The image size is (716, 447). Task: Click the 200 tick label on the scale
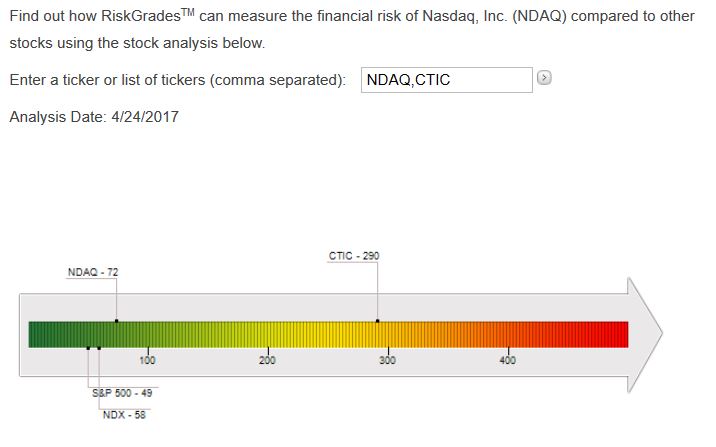point(268,360)
